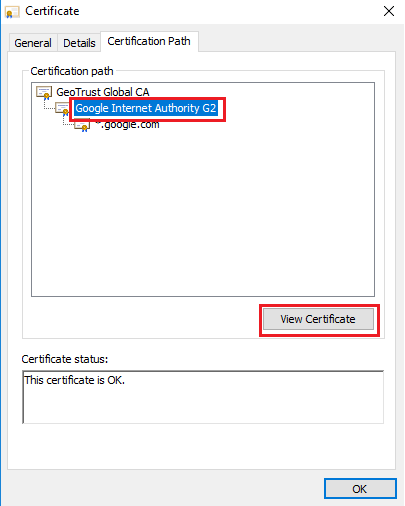Click the certificate icon beside GeoTrust Global CA
405x506 pixels.
[44, 92]
